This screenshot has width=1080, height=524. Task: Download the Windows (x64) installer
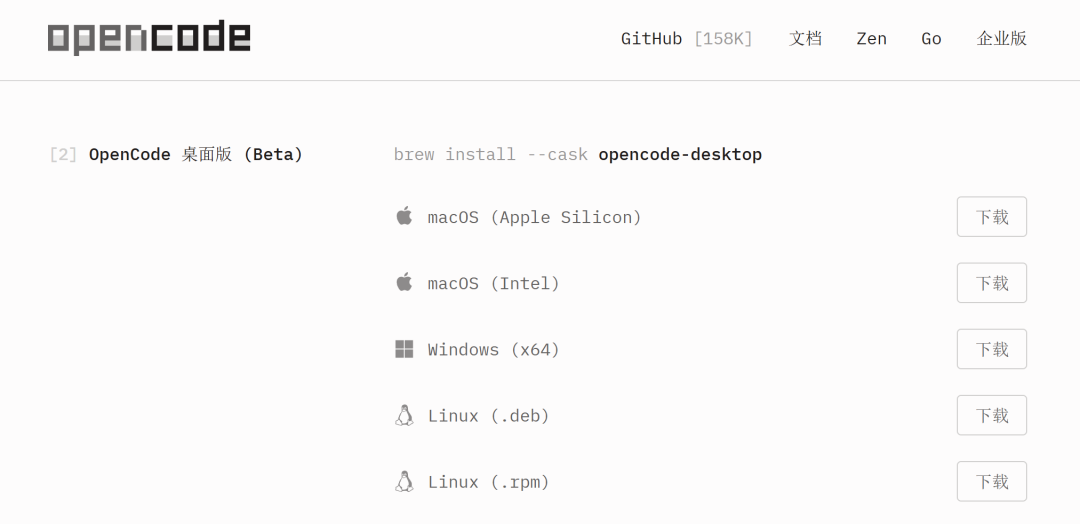pos(992,349)
